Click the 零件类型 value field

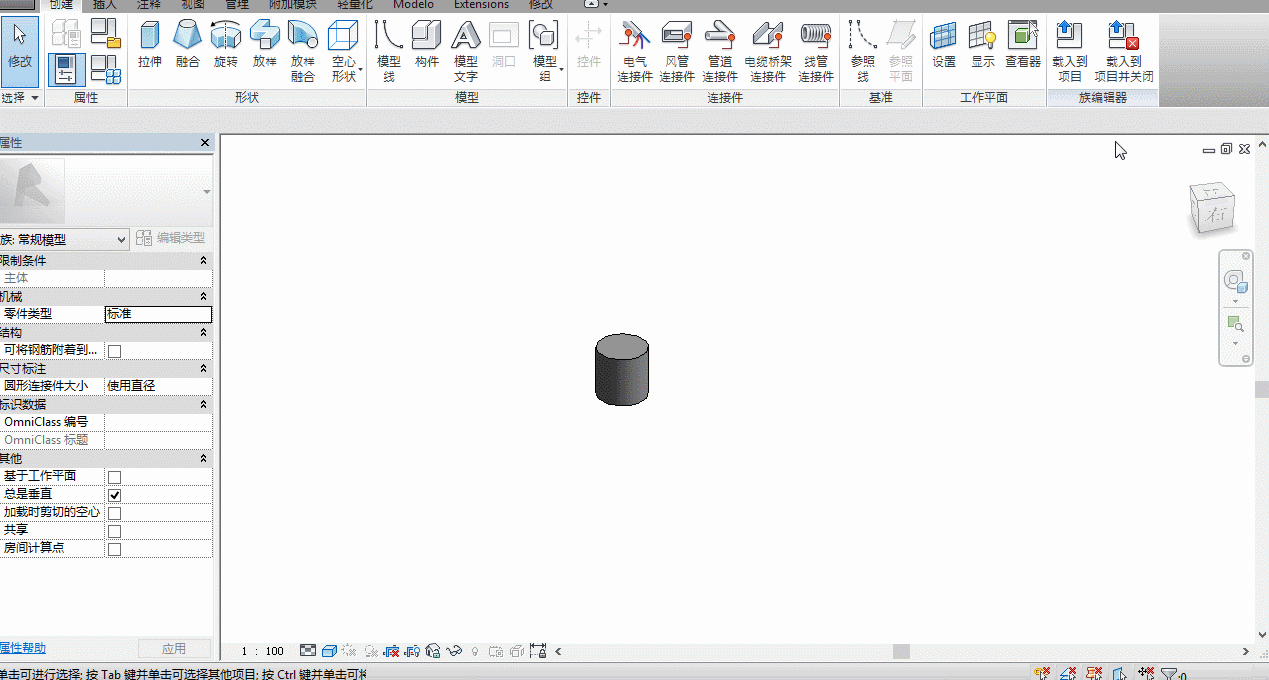click(x=158, y=314)
